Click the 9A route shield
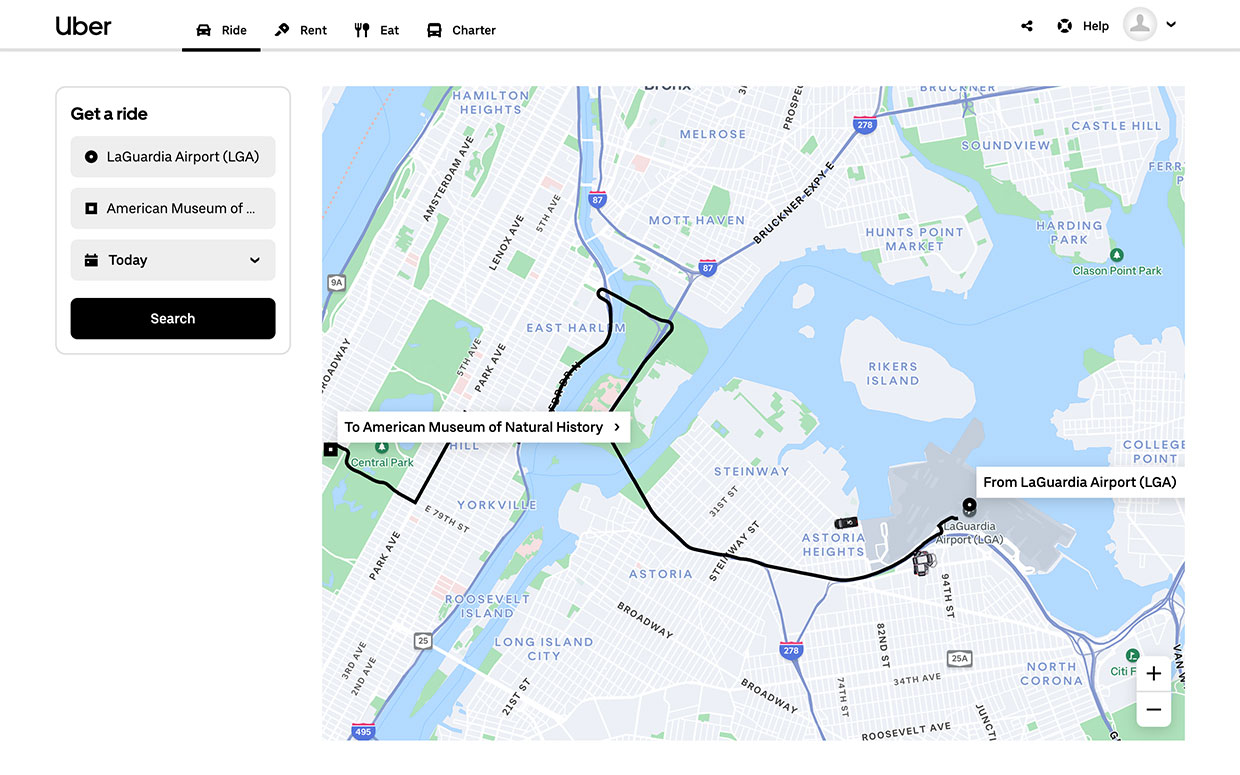Screen dimensions: 1240x775 336,283
